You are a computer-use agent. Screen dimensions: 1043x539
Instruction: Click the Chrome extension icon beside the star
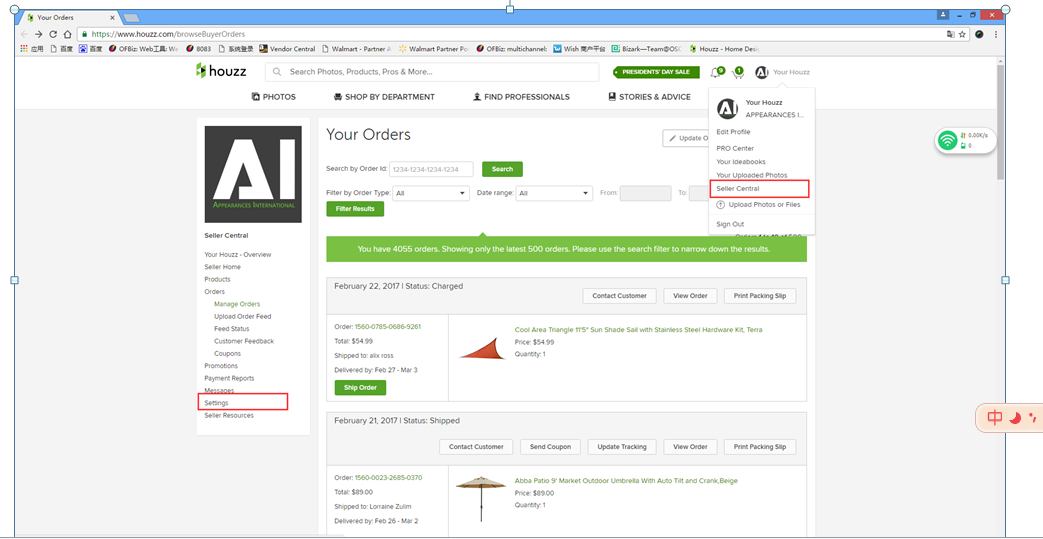(x=979, y=34)
